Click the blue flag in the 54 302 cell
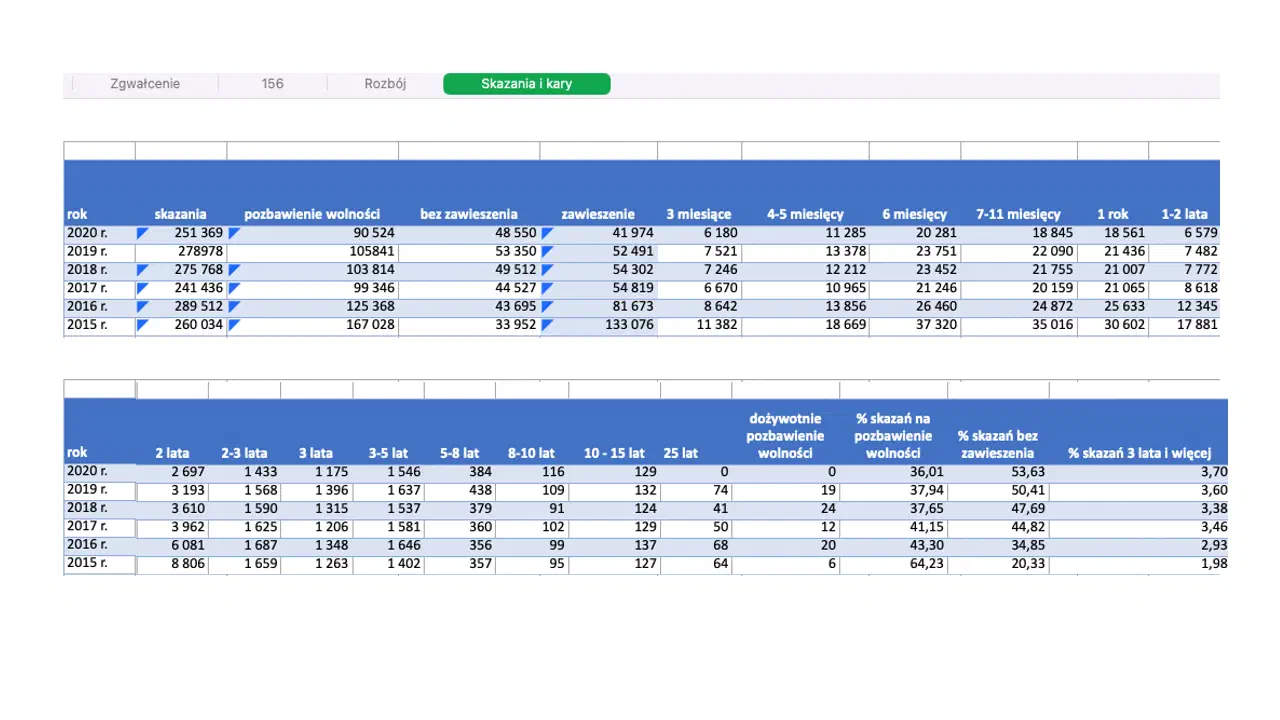This screenshot has height=720, width=1280. (547, 270)
